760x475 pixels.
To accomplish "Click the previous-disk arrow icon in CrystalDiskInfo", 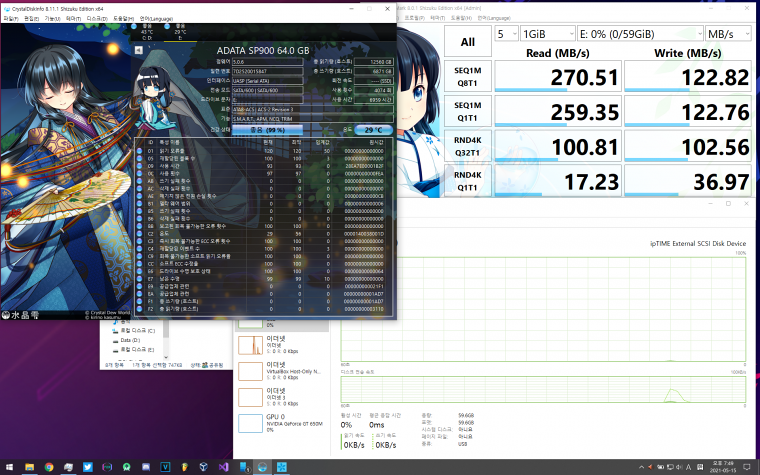I will pos(139,50).
